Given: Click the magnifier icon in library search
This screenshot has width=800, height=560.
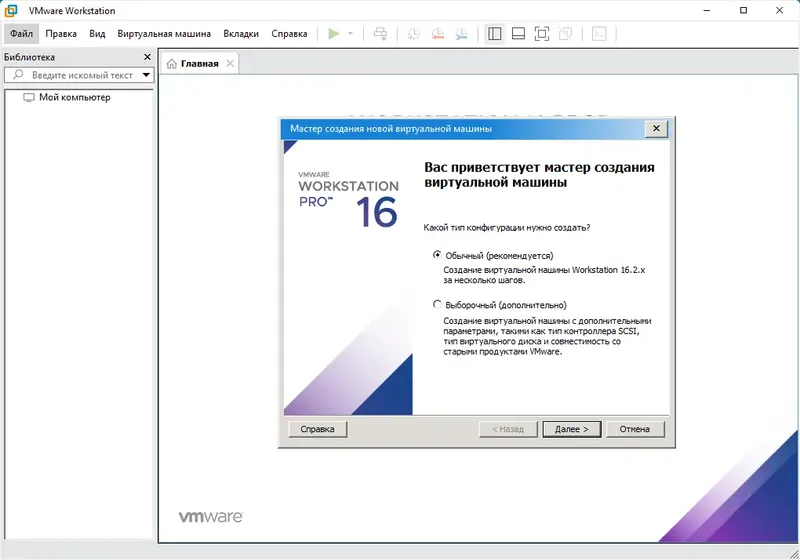Looking at the screenshot, I should [18, 74].
